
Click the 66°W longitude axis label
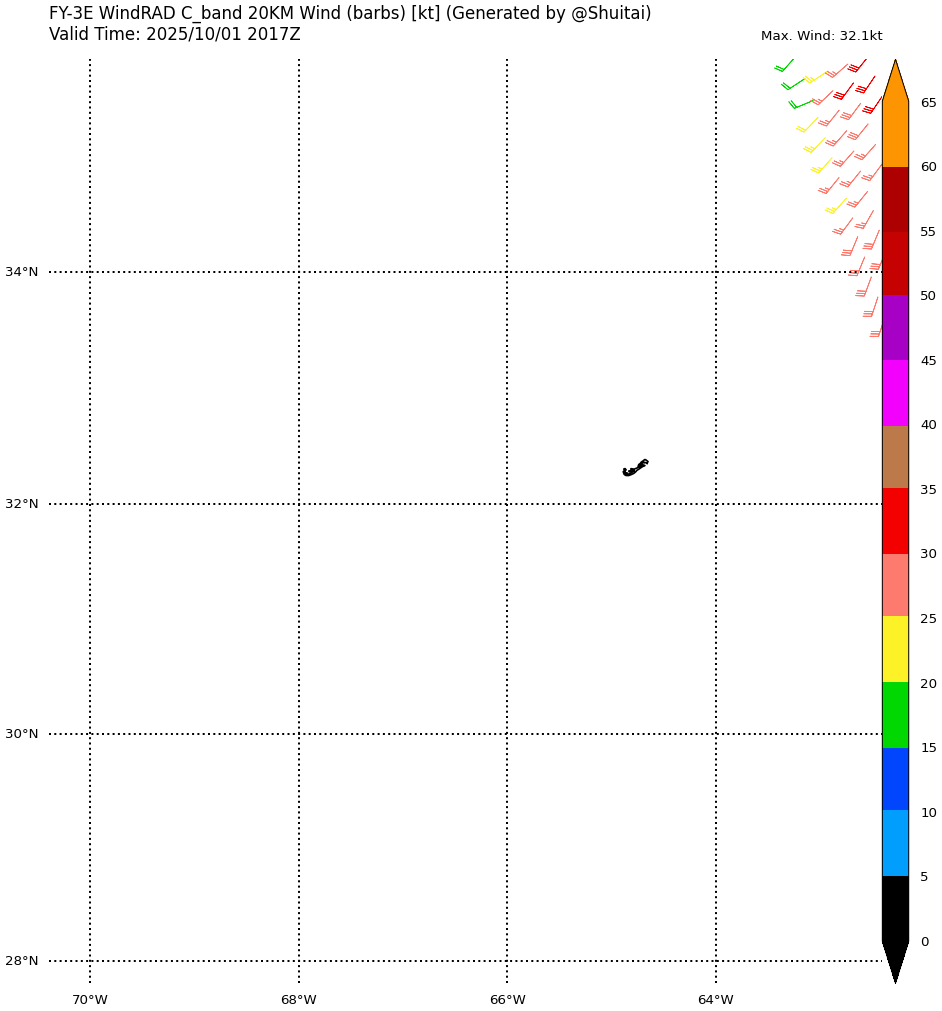[x=507, y=1000]
